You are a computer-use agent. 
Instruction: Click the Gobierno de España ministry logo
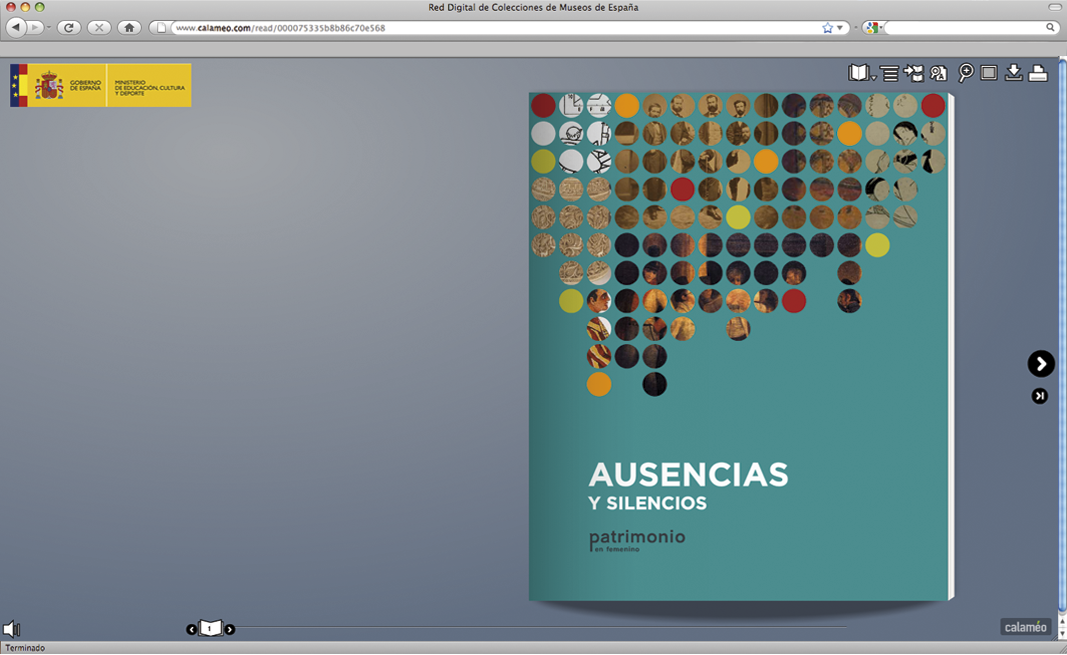101,86
